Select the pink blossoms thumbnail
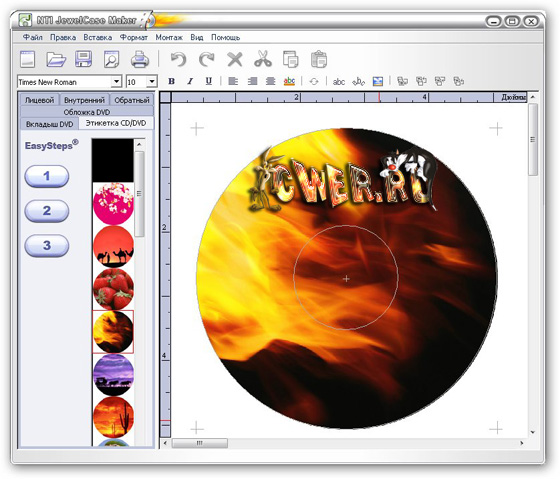 113,204
